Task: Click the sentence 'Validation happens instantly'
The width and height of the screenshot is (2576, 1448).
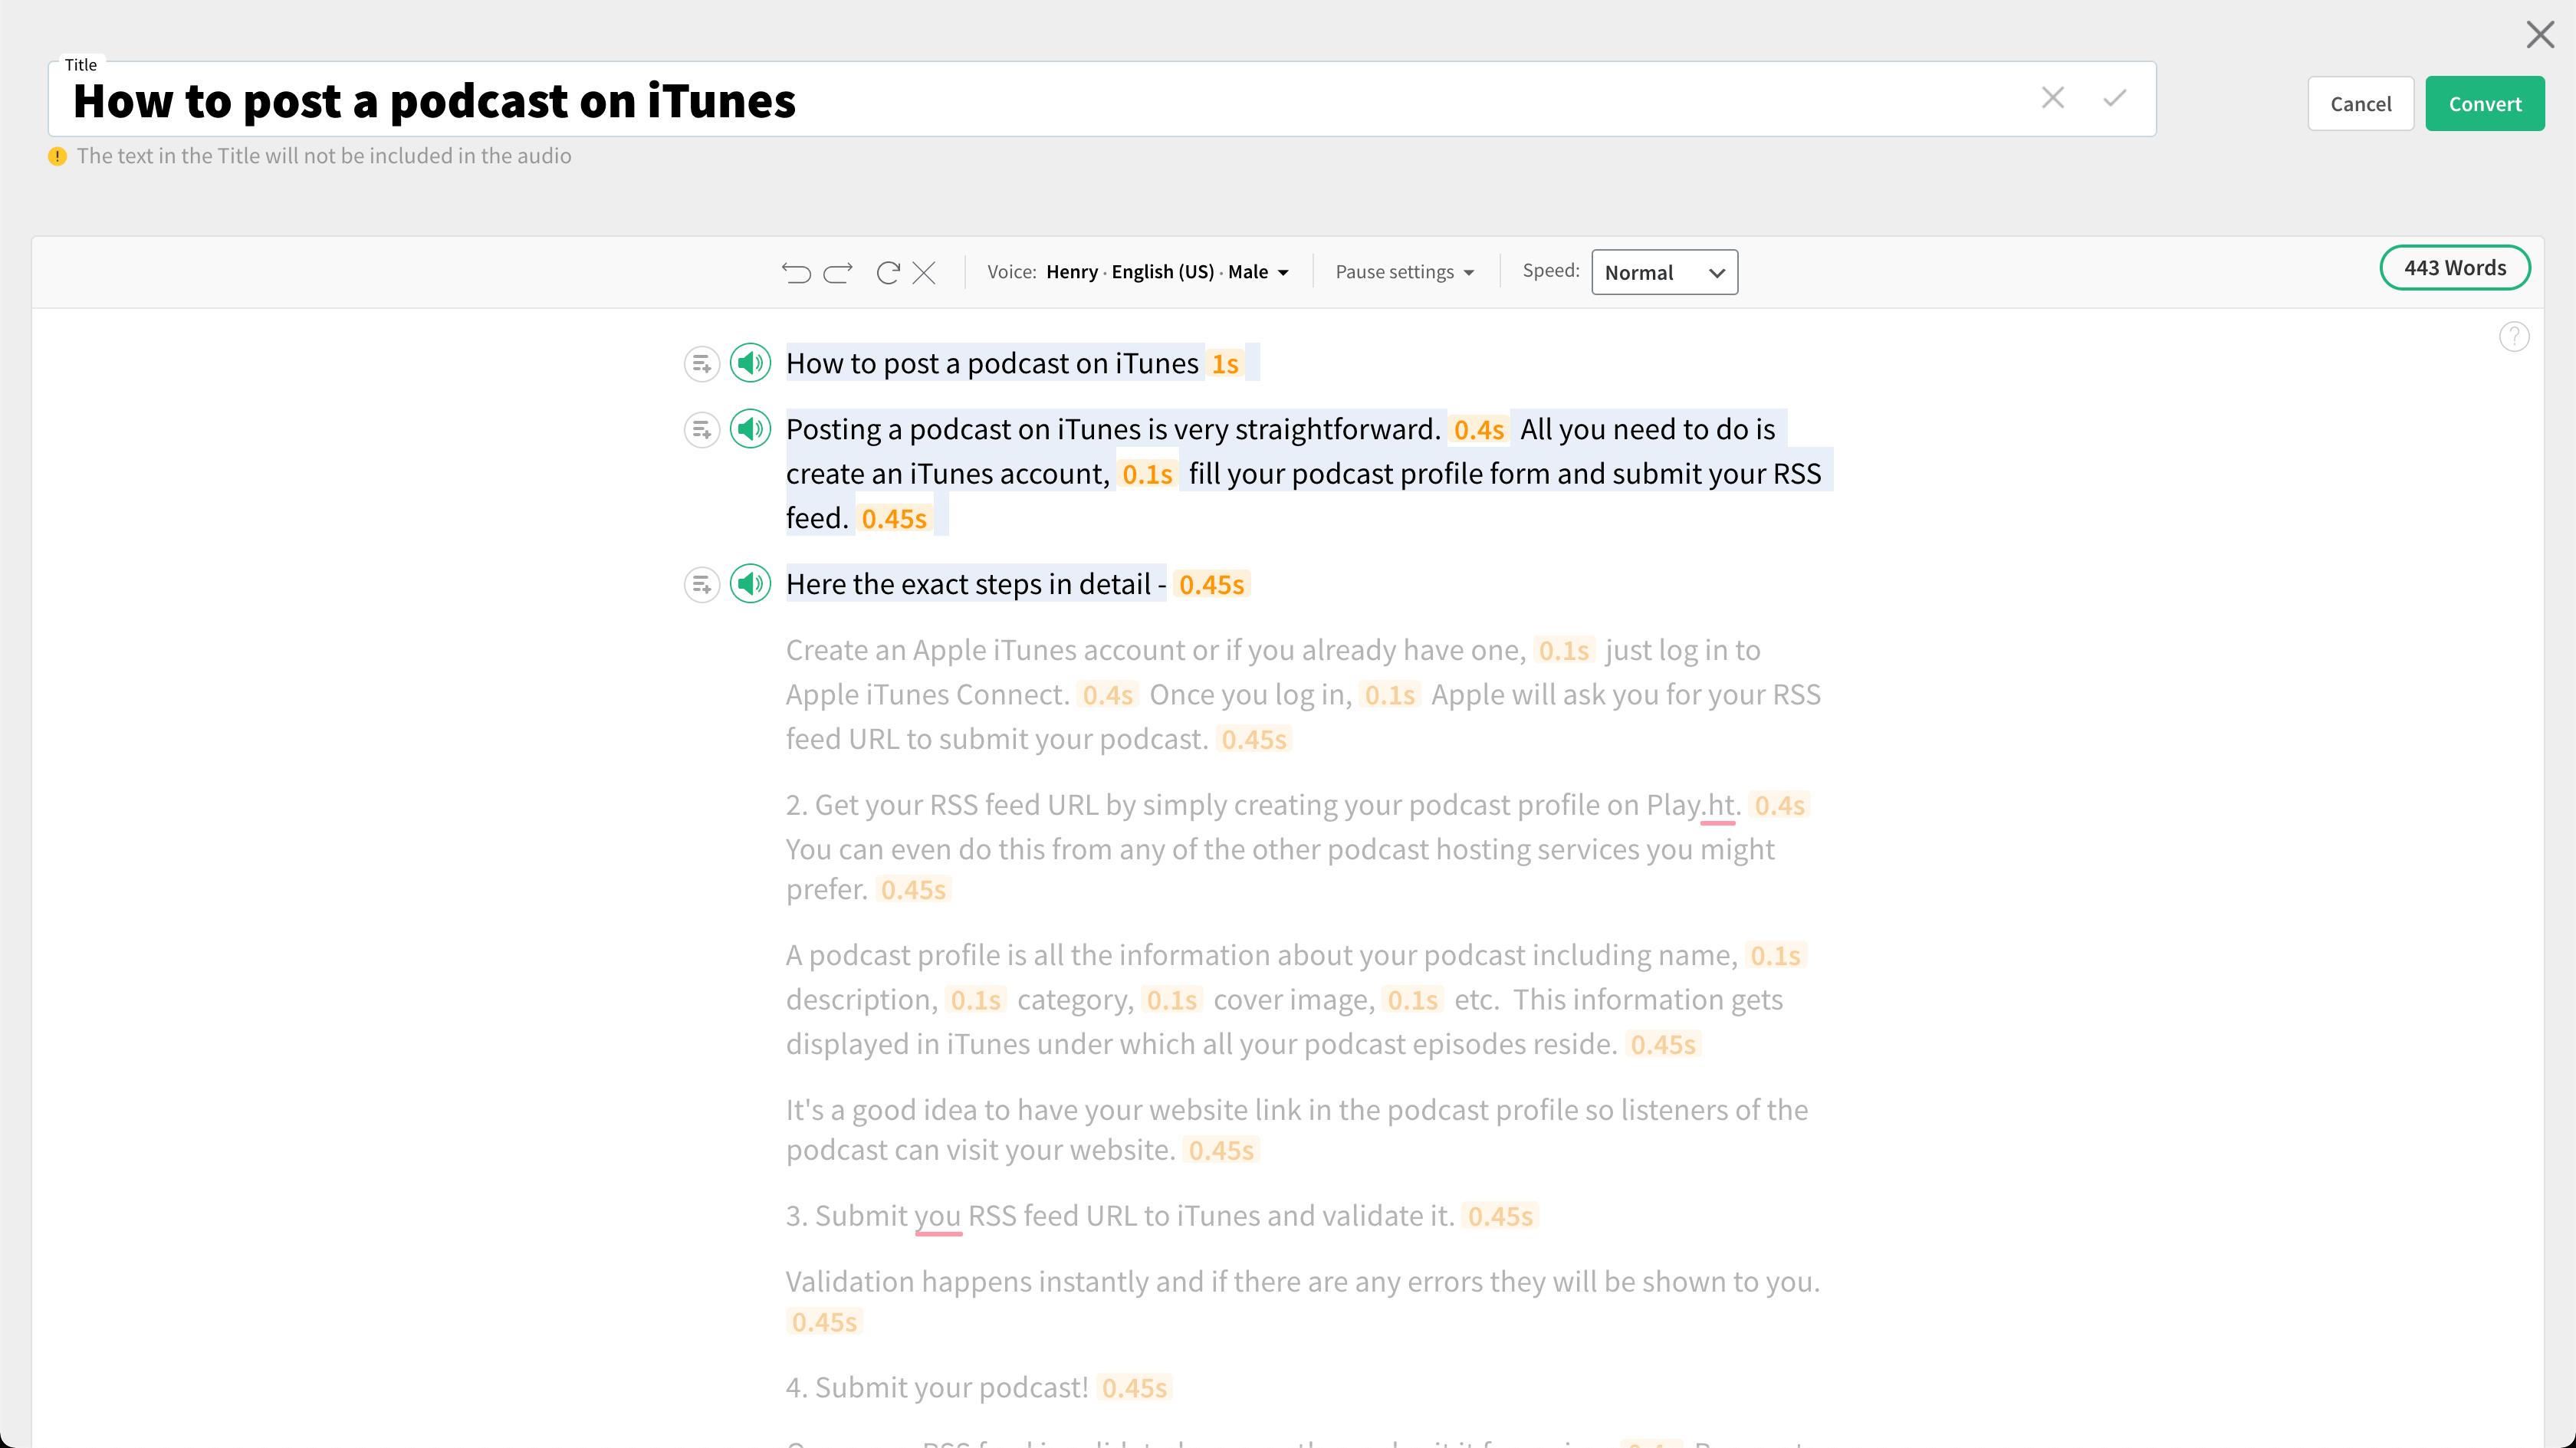Action: pos(1302,1282)
